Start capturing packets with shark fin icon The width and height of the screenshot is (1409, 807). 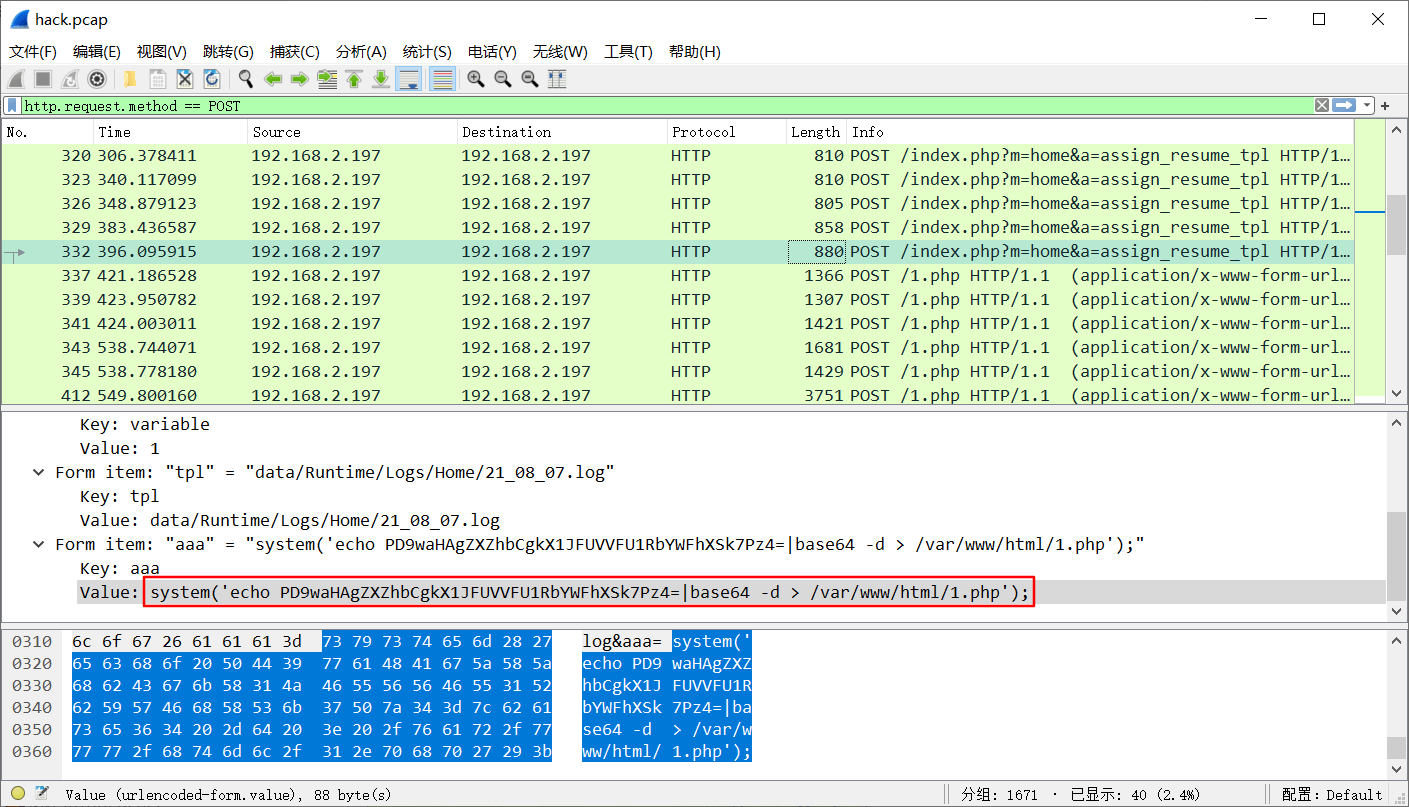[17, 79]
